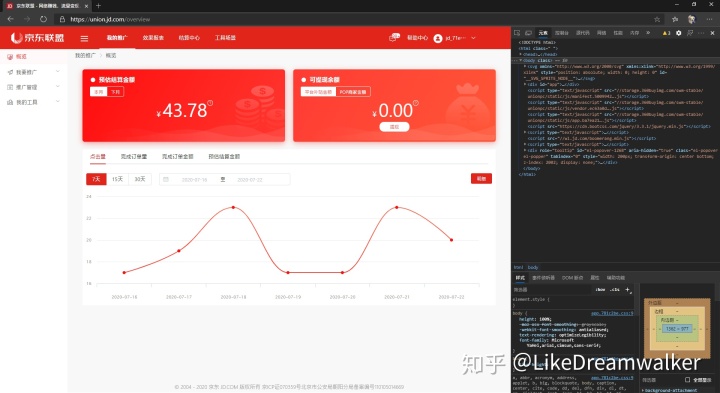Open DevTools settings gear

[x=679, y=33]
